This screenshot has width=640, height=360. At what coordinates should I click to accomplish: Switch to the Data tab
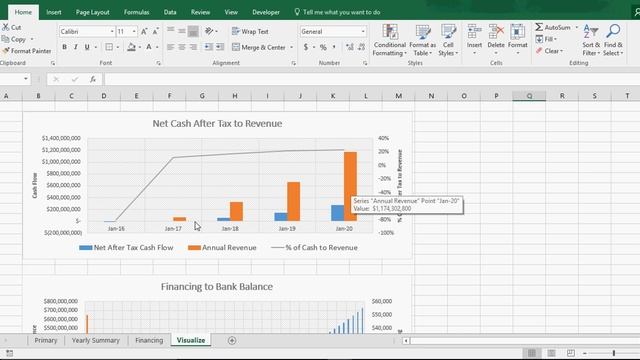tap(170, 12)
